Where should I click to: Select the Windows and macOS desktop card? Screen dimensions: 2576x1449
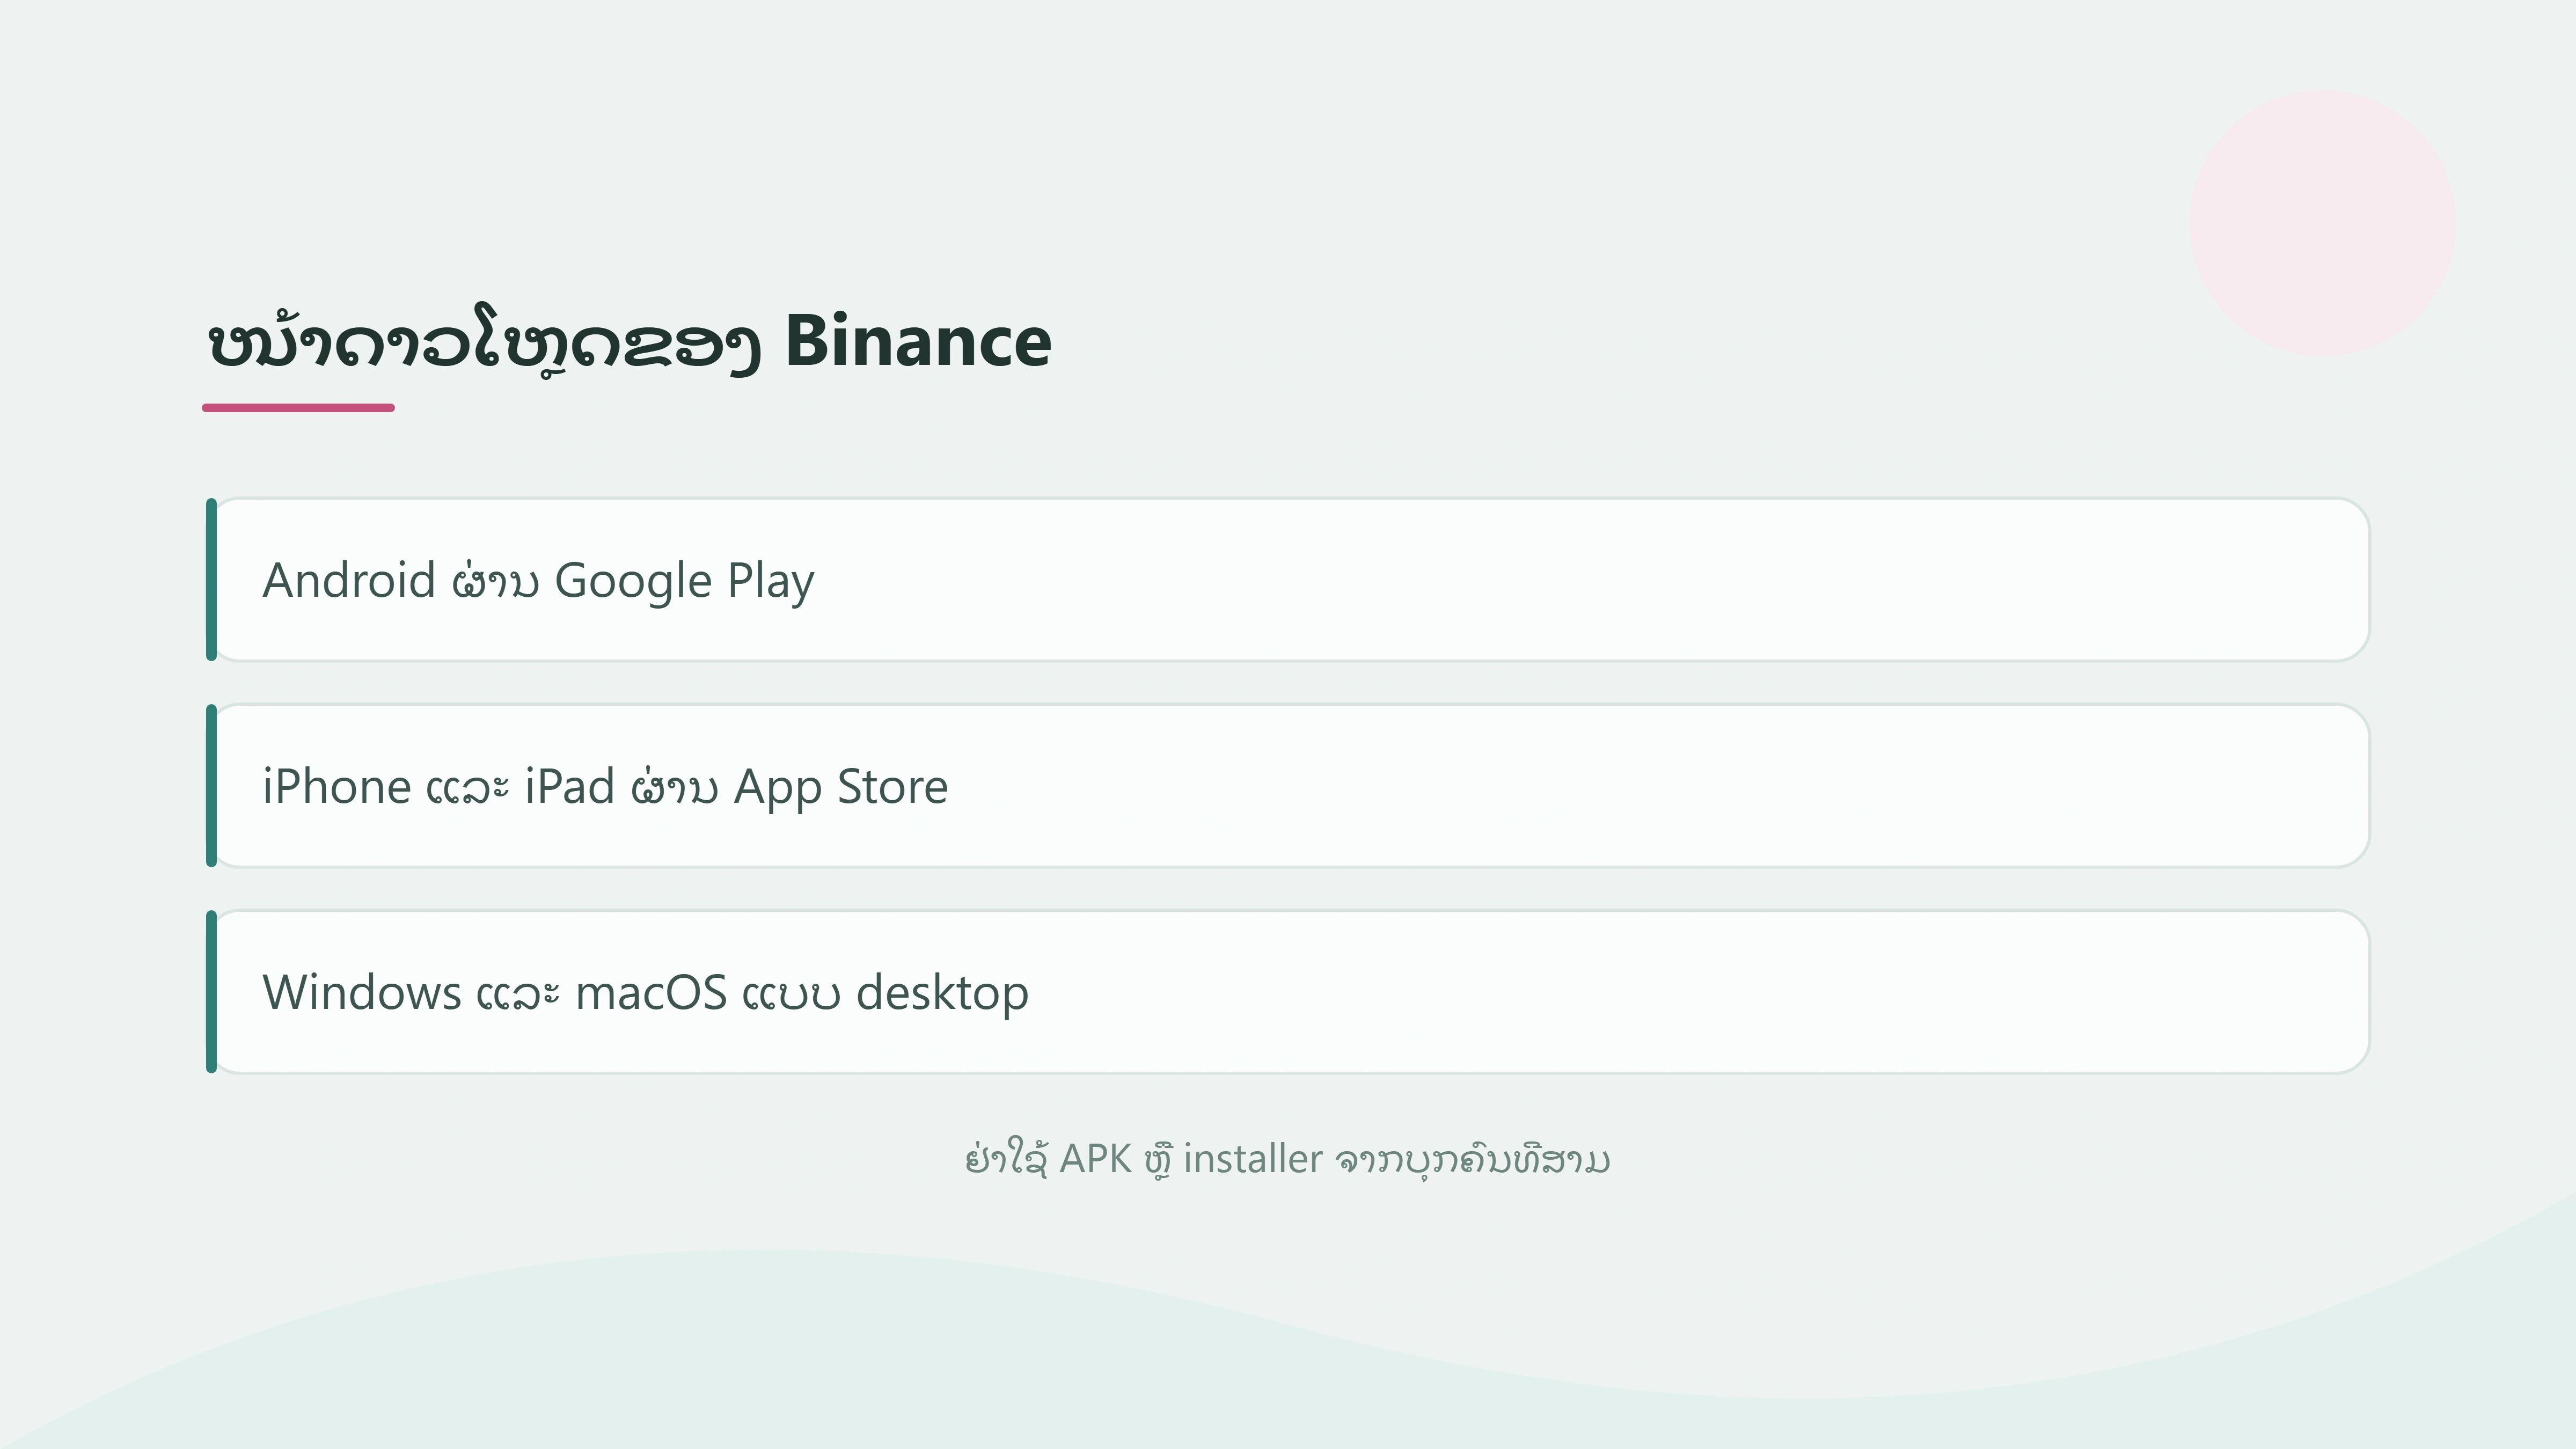click(1288, 992)
